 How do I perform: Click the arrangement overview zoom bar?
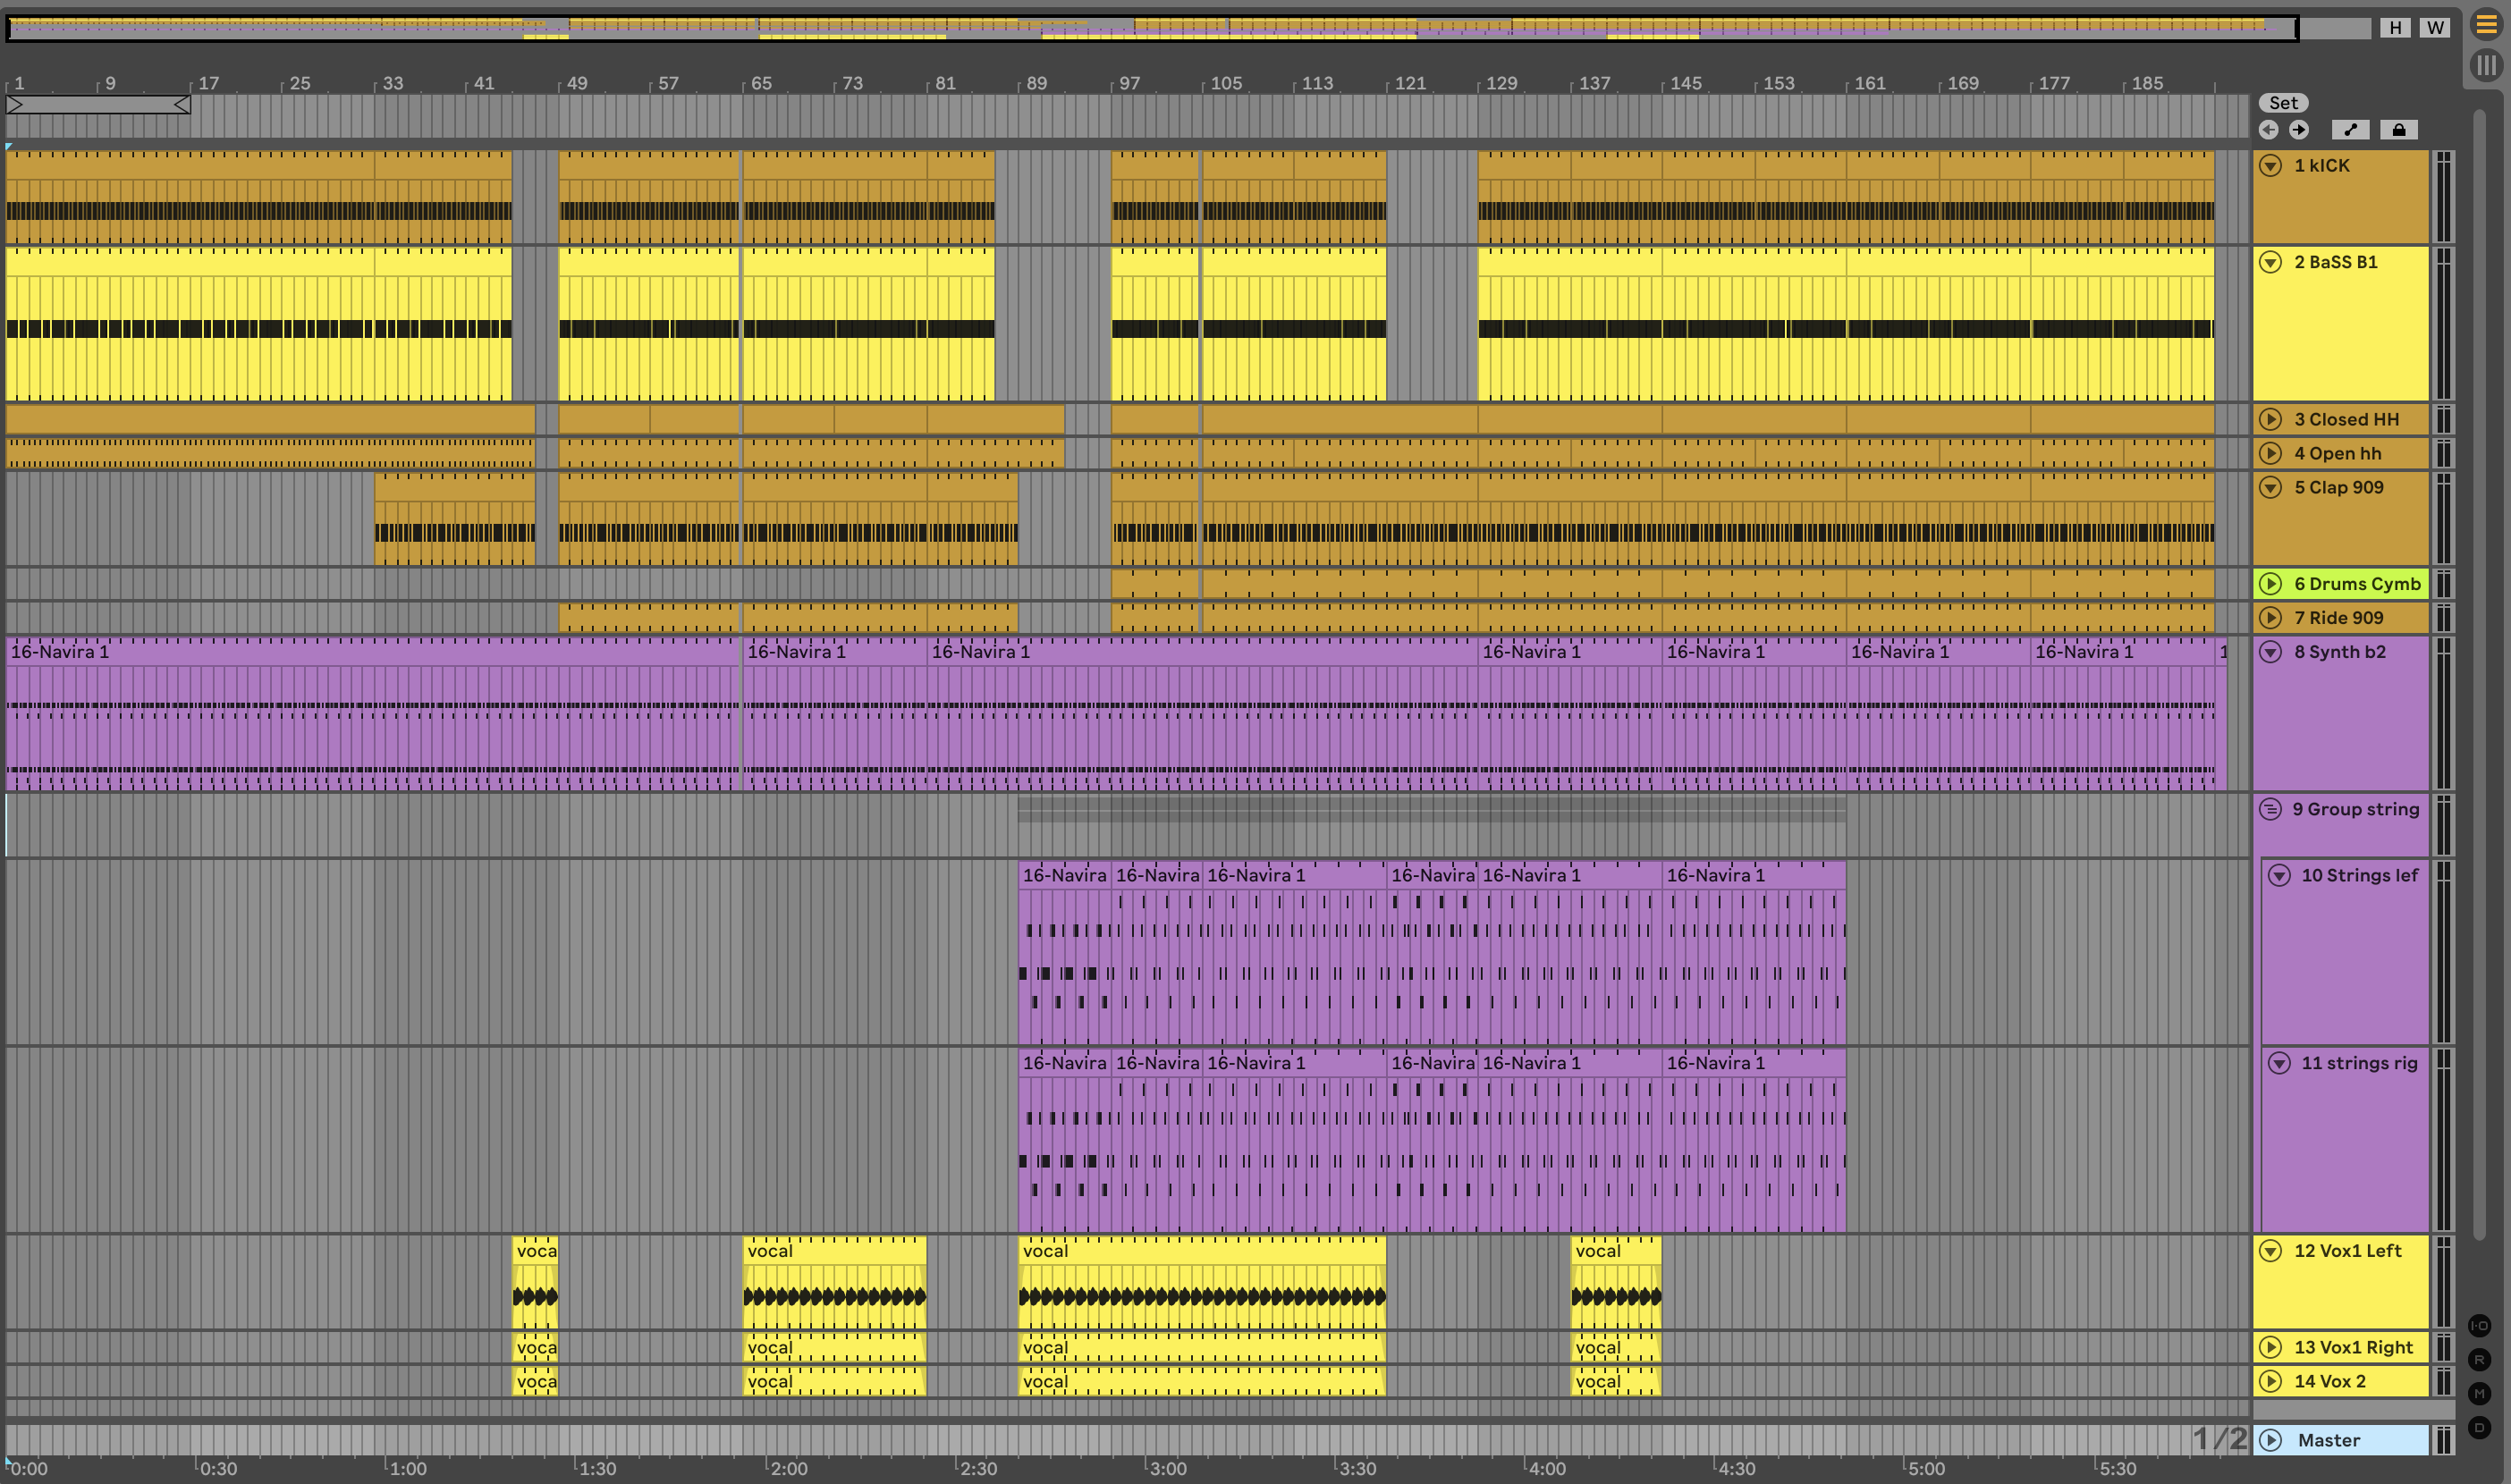(1150, 28)
